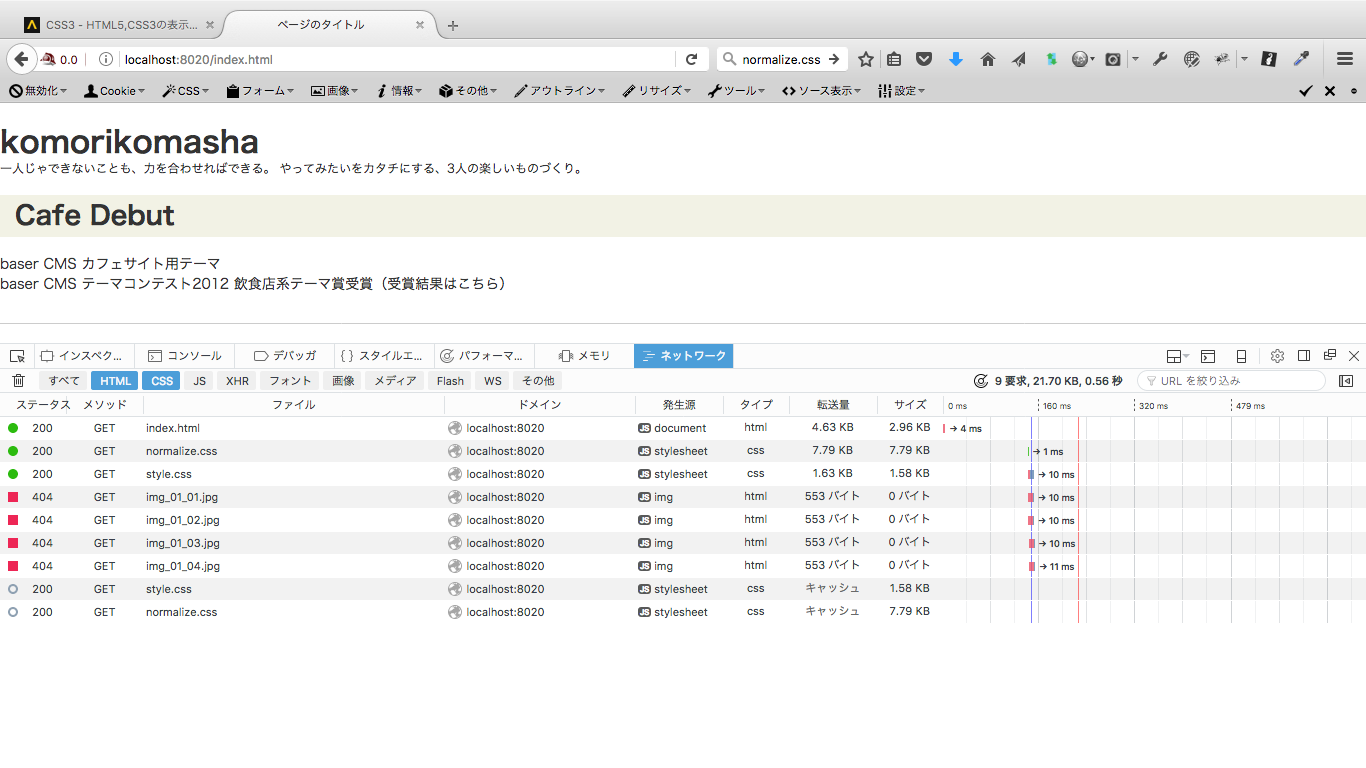Viewport: 1366px width, 768px height.
Task: Toggle the CSS request filter
Action: (162, 381)
